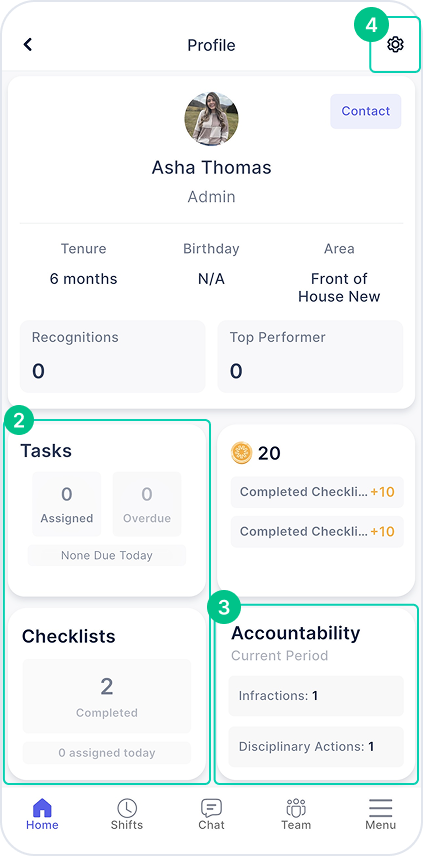Image resolution: width=423 pixels, height=856 pixels.
Task: Select the Assigned tasks tile
Action: point(67,504)
